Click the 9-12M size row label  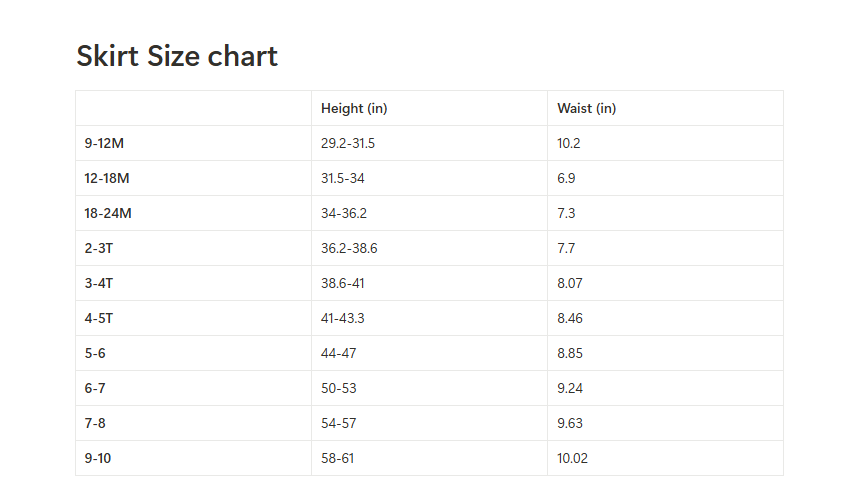click(x=104, y=143)
